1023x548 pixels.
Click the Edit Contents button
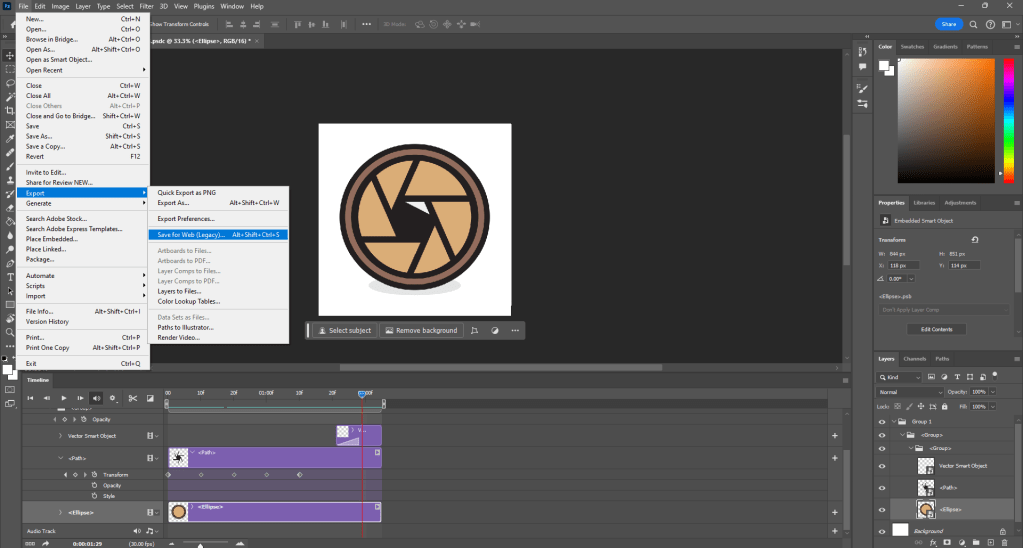(936, 329)
